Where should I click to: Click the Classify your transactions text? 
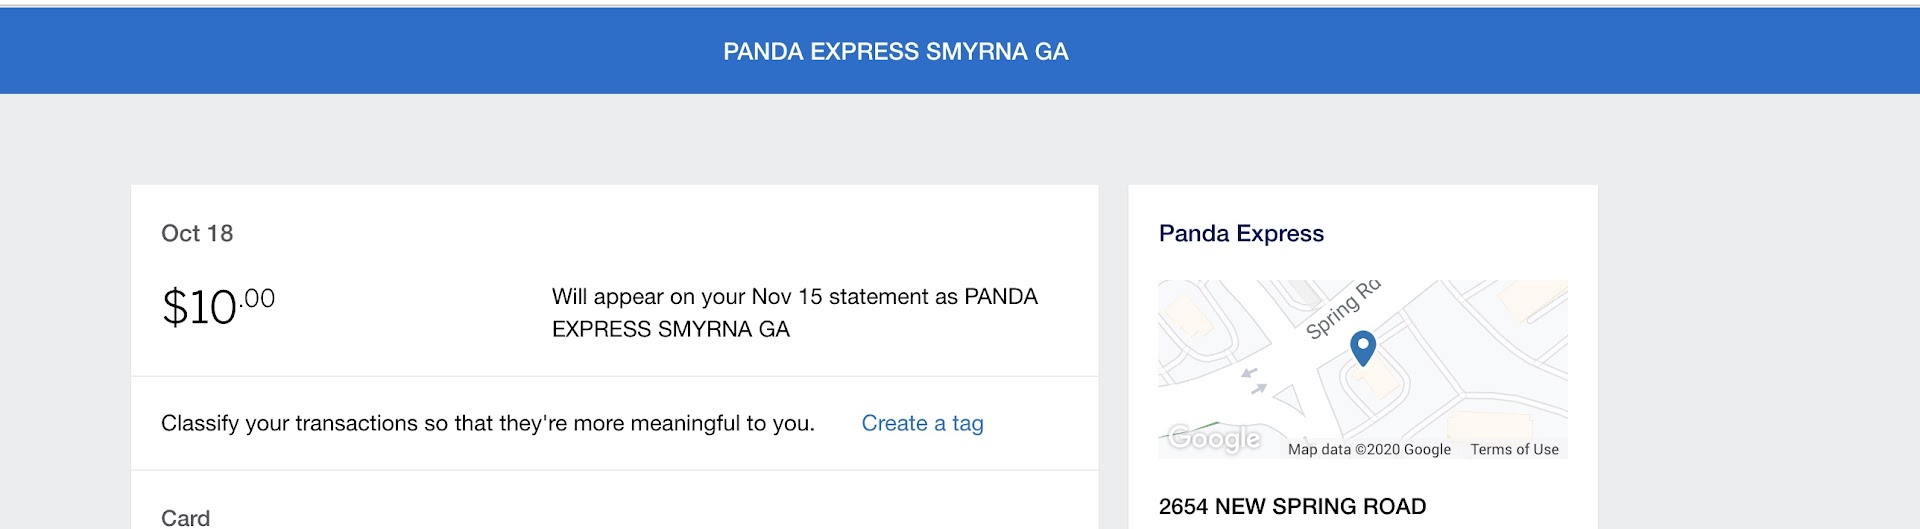tap(488, 424)
